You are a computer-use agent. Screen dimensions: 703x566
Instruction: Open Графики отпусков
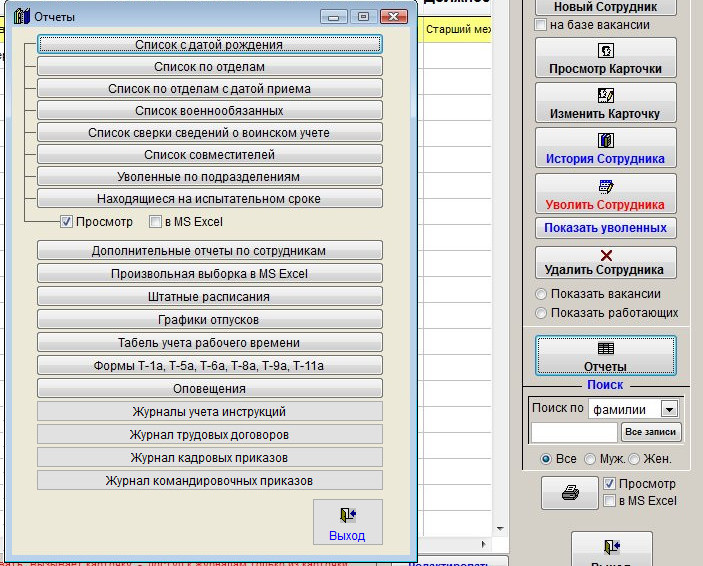click(209, 319)
